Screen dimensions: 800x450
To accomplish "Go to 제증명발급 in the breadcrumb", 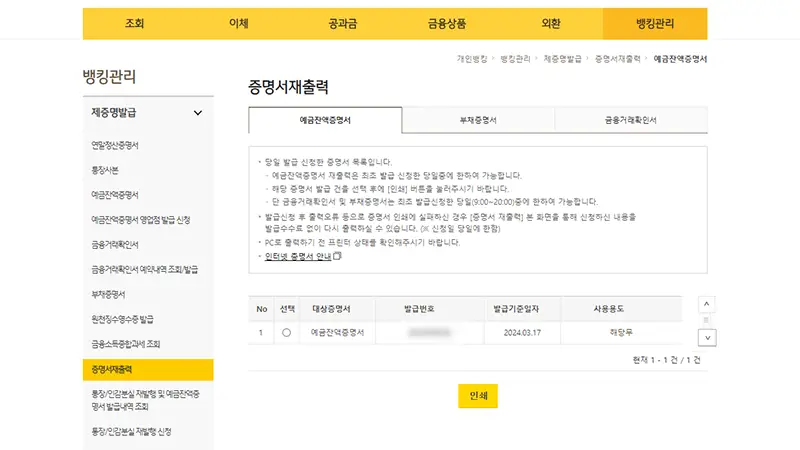I will [563, 59].
